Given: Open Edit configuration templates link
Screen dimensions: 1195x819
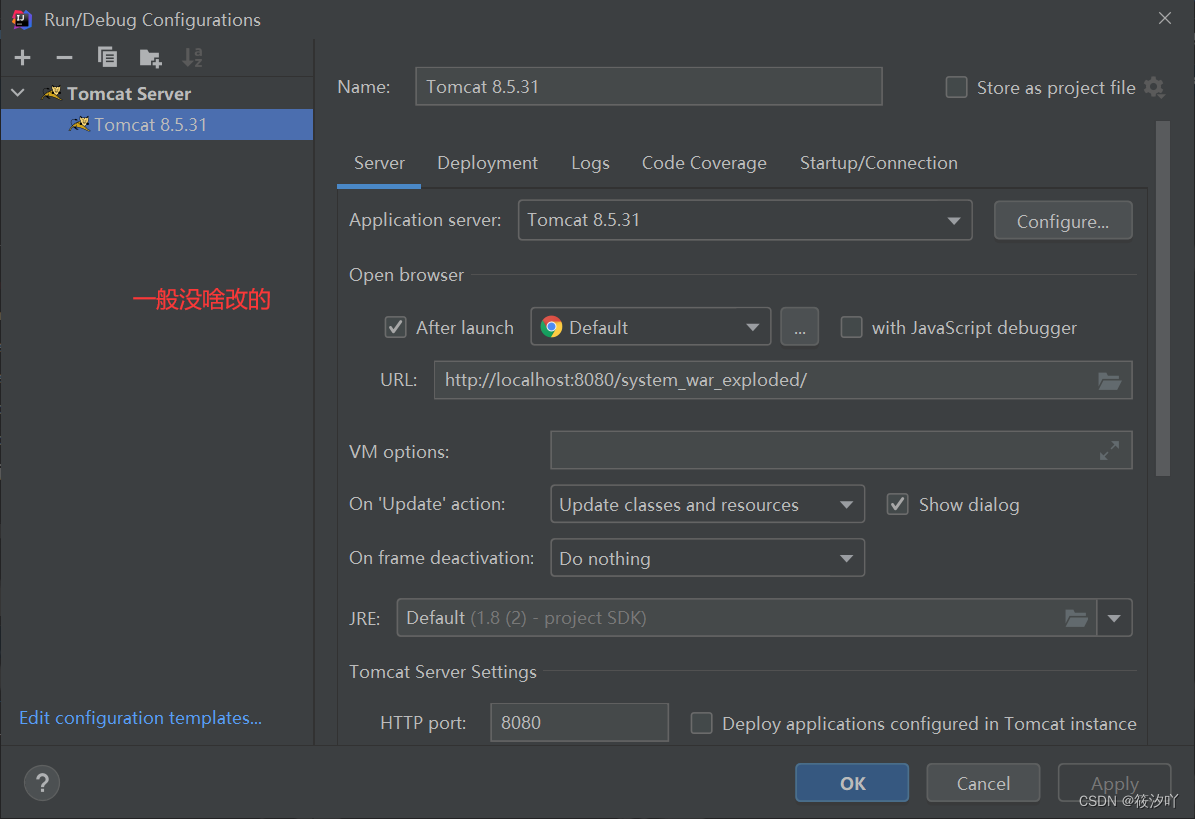Looking at the screenshot, I should tap(140, 718).
